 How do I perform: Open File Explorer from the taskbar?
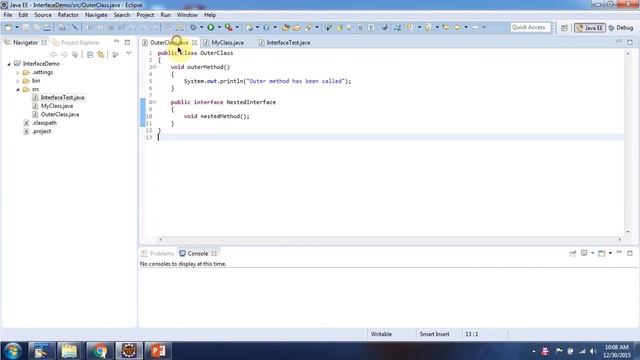(x=69, y=351)
